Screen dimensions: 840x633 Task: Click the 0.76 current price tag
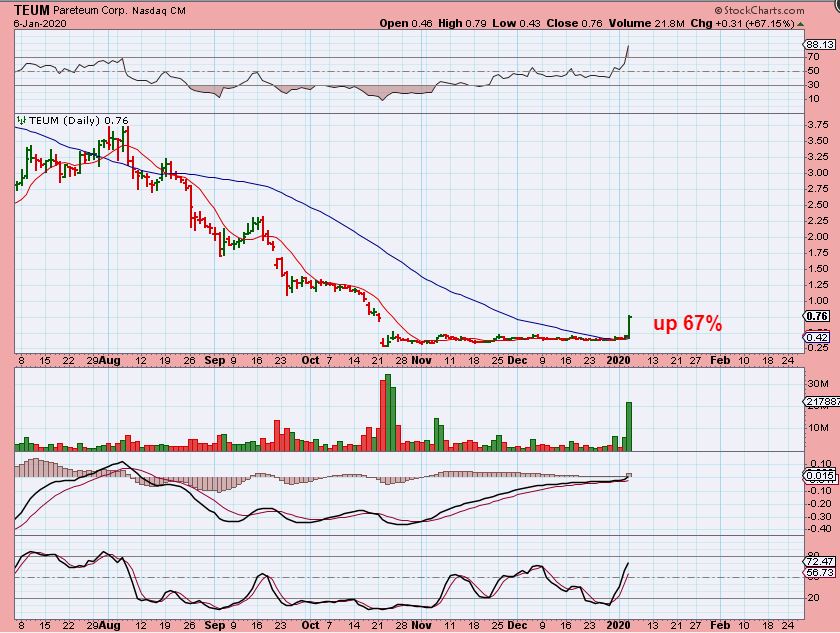tap(818, 316)
